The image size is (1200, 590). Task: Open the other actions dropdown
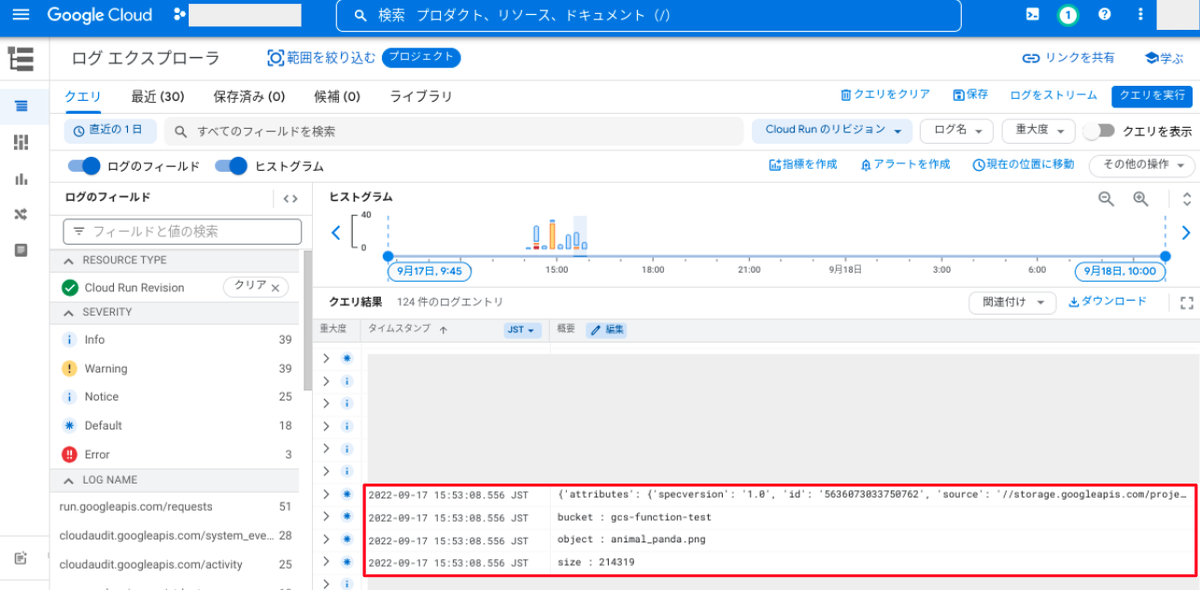coord(1142,165)
